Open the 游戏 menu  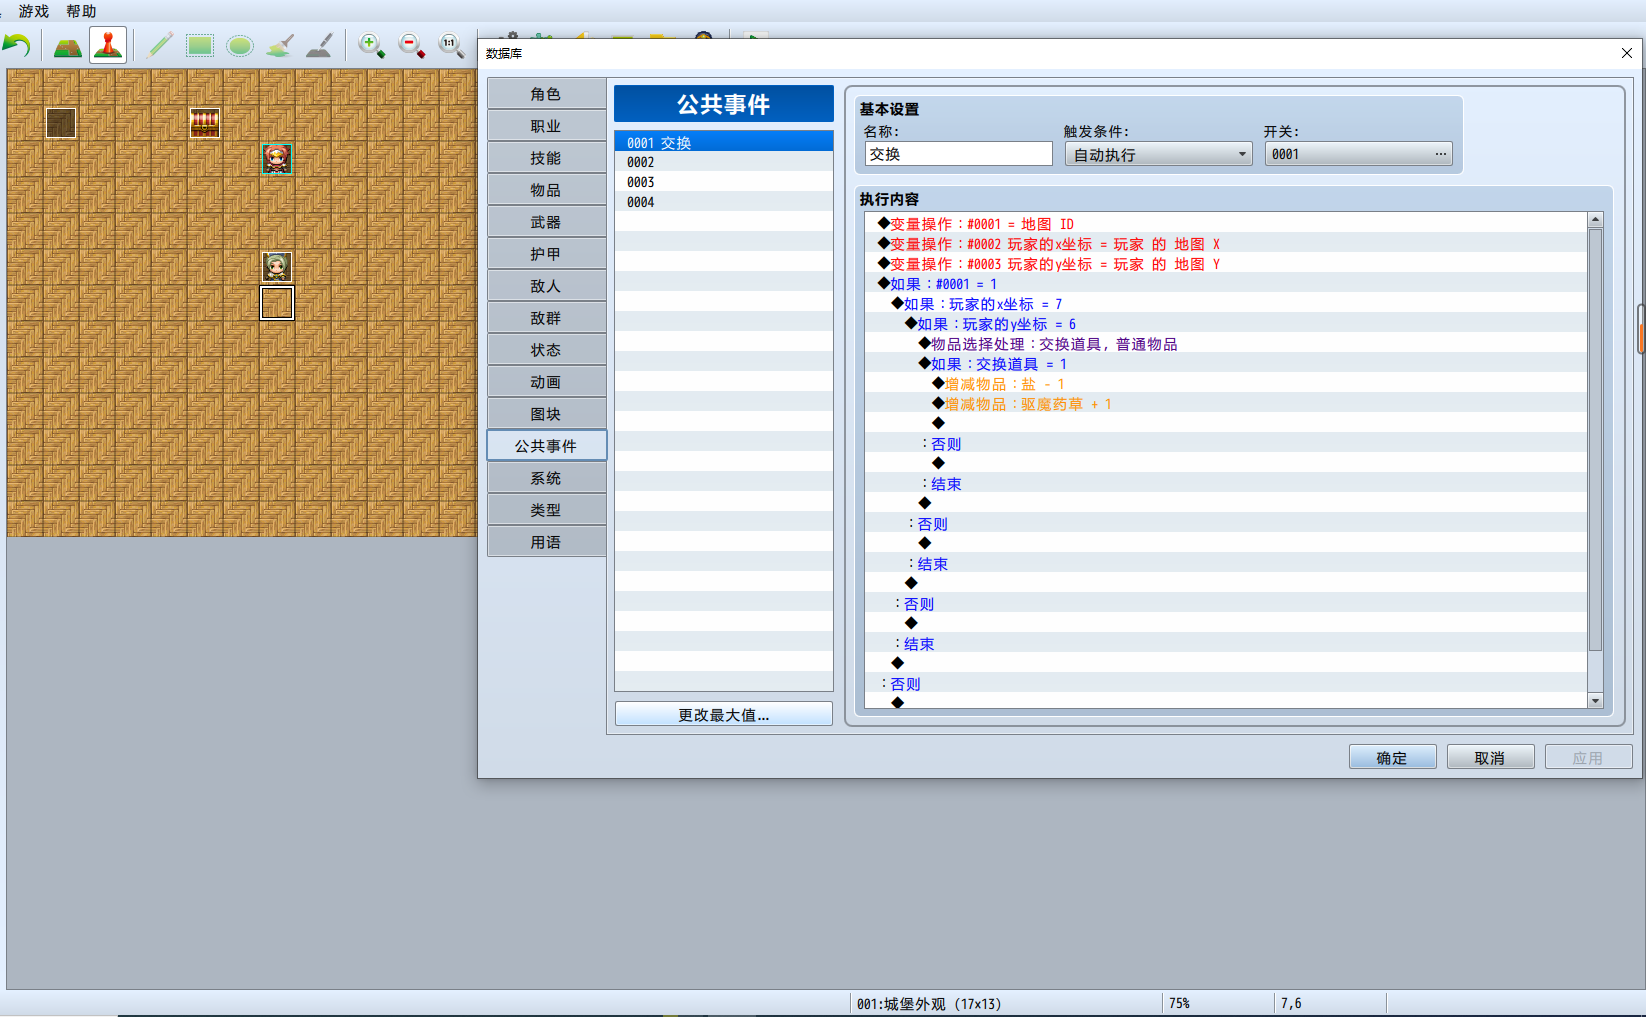coord(34,11)
